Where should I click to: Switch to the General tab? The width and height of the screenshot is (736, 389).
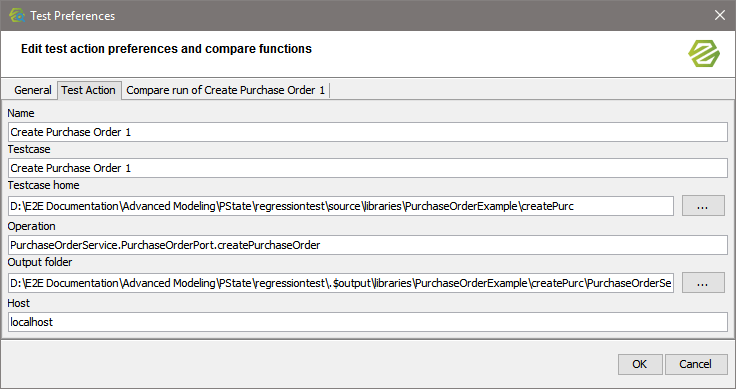32,90
